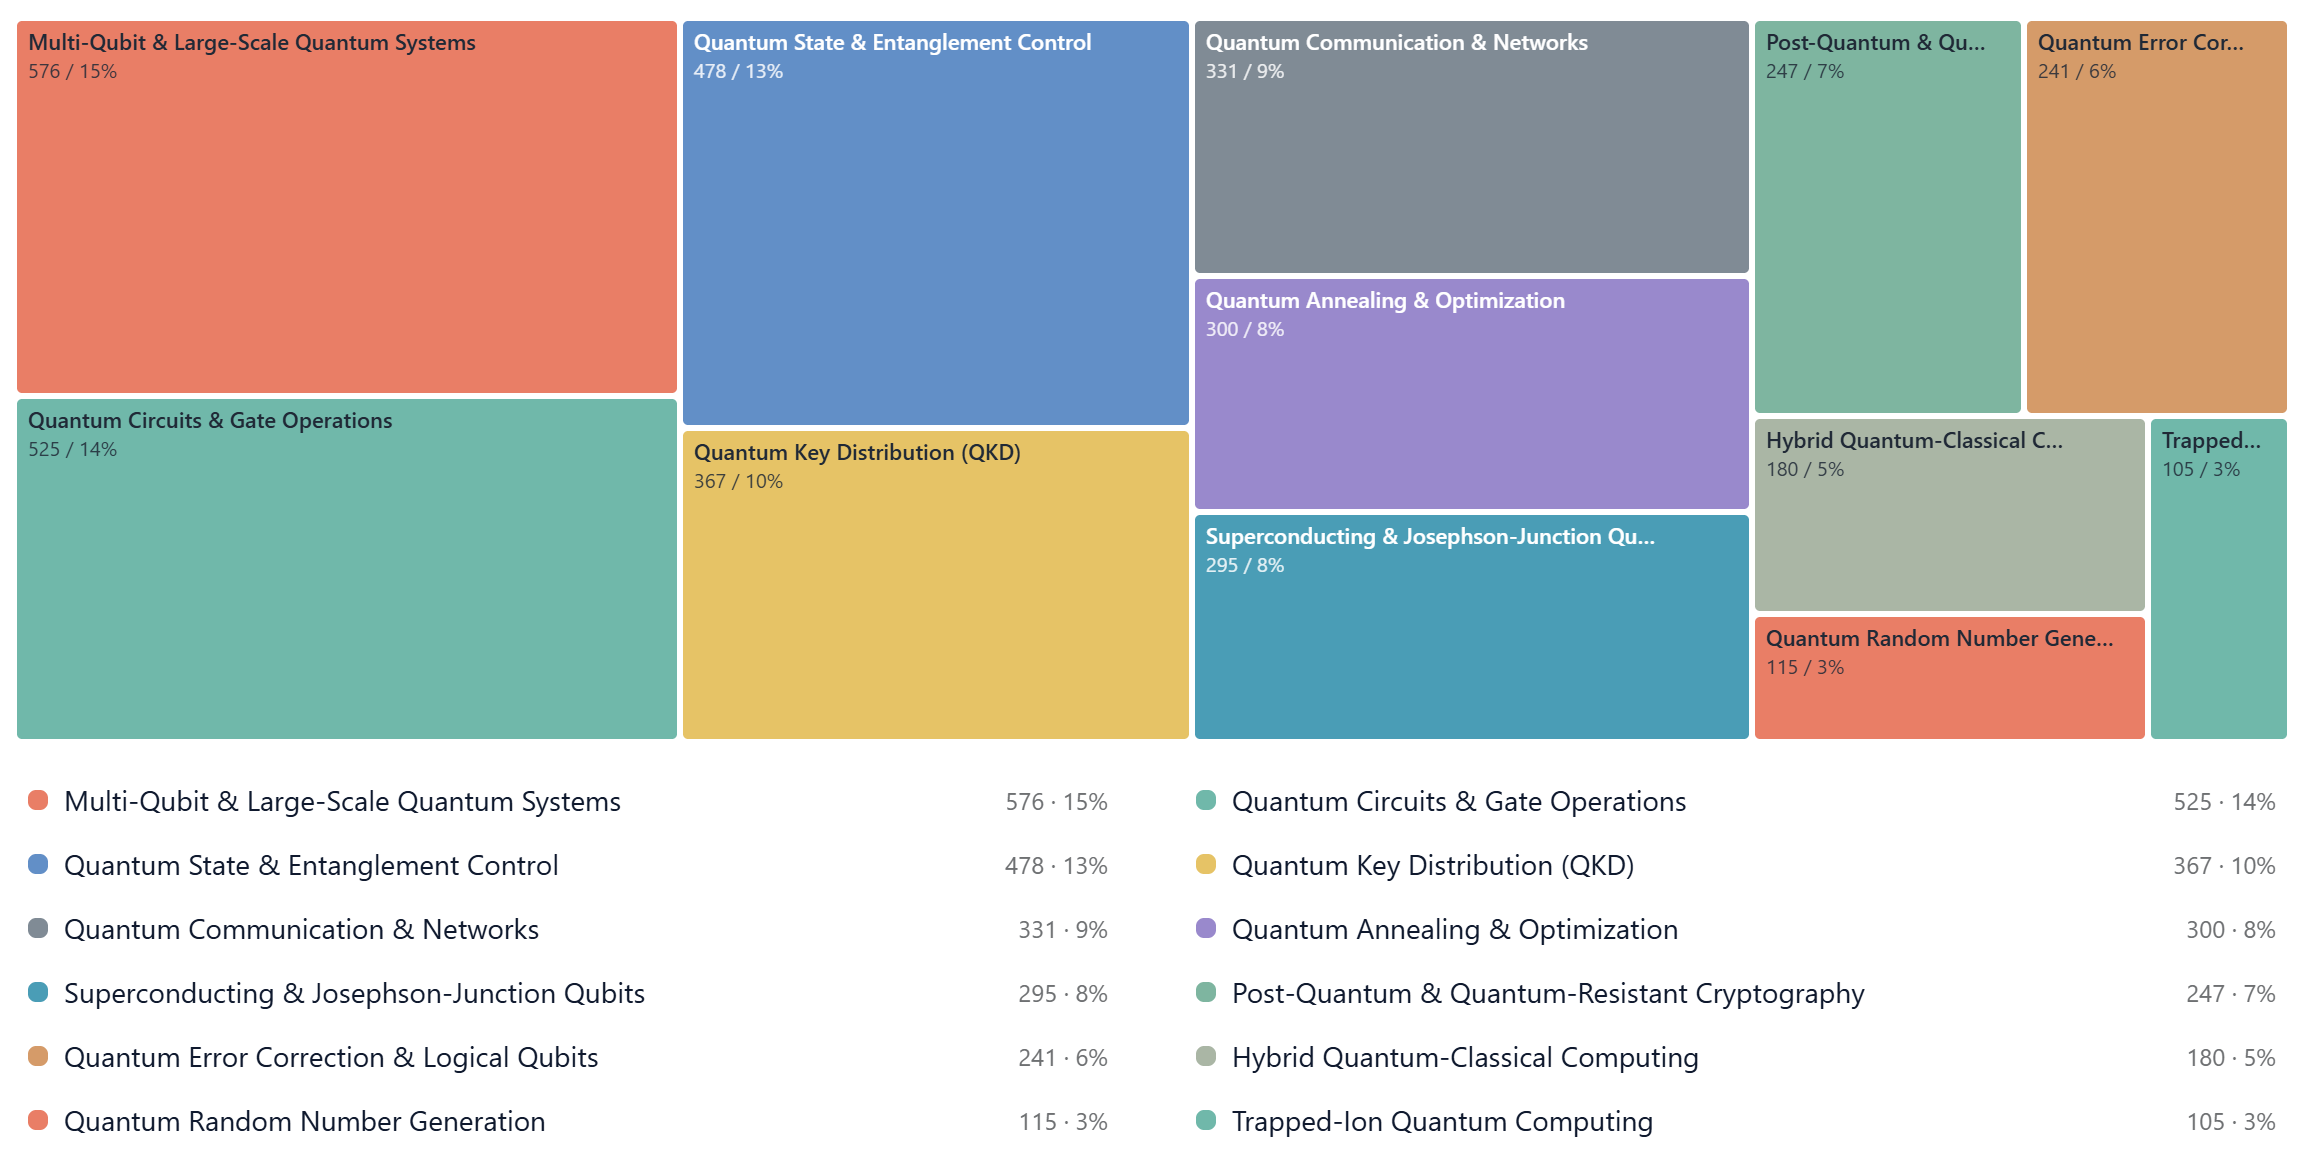Click the legend value 576 · 15%
Viewport: 2308px width, 1158px height.
click(x=1056, y=802)
